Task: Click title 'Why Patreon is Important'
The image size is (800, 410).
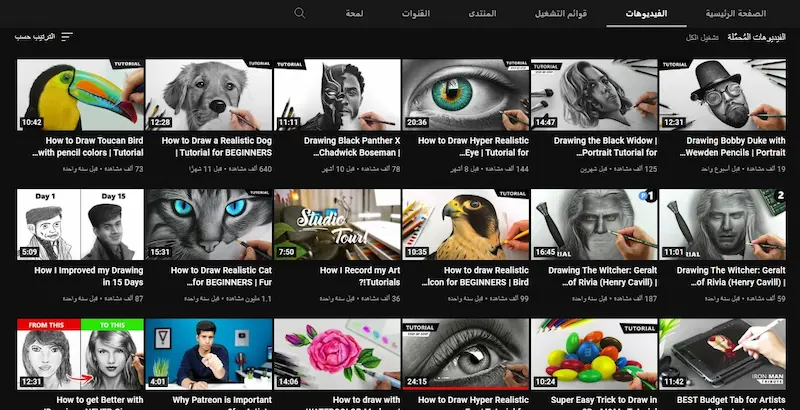Action: click(222, 400)
